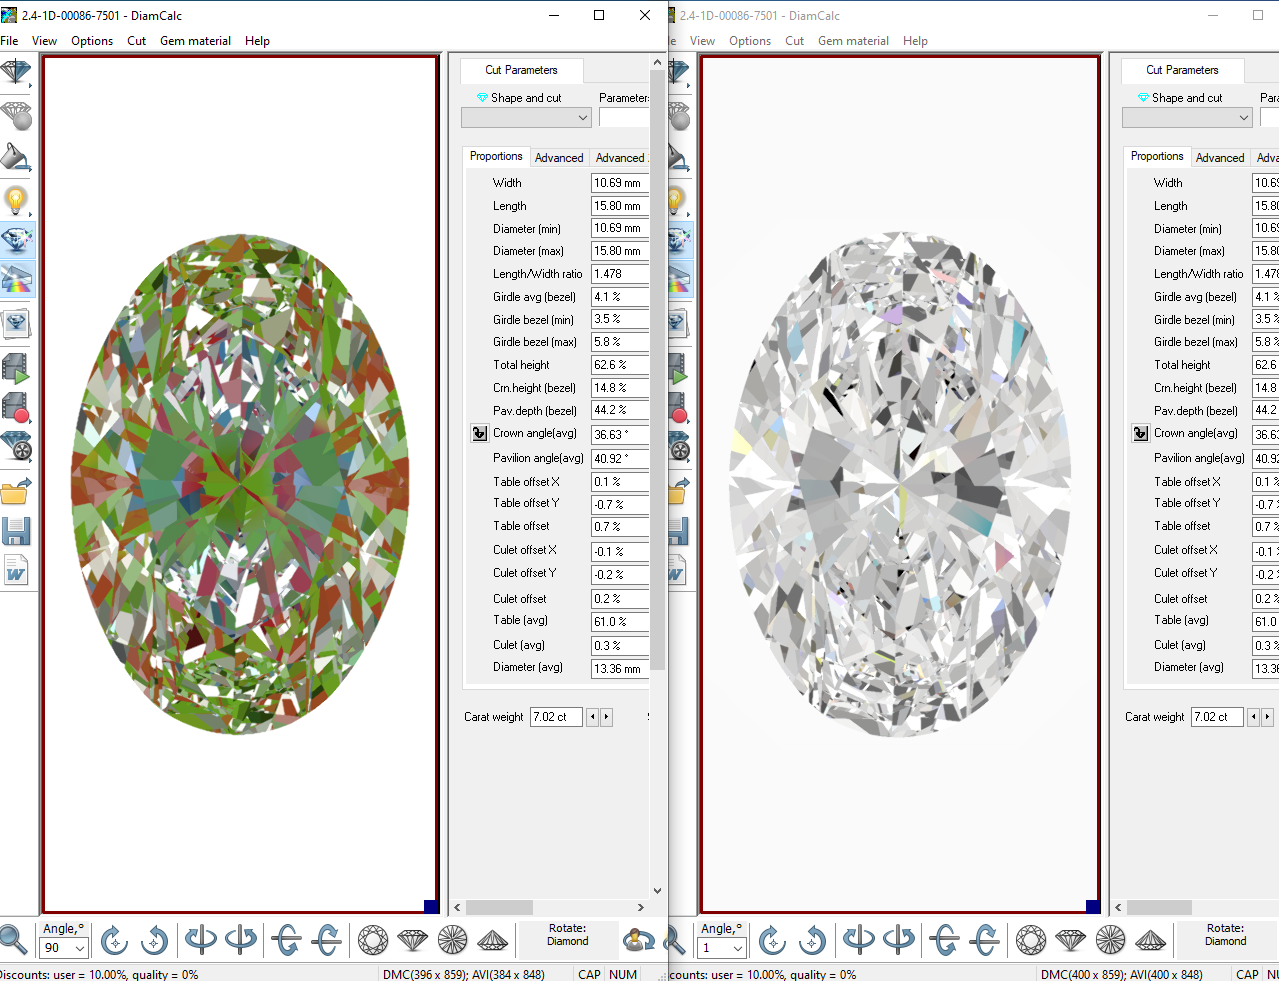Switch to Proportions tab in left window
Image resolution: width=1279 pixels, height=981 pixels.
496,157
